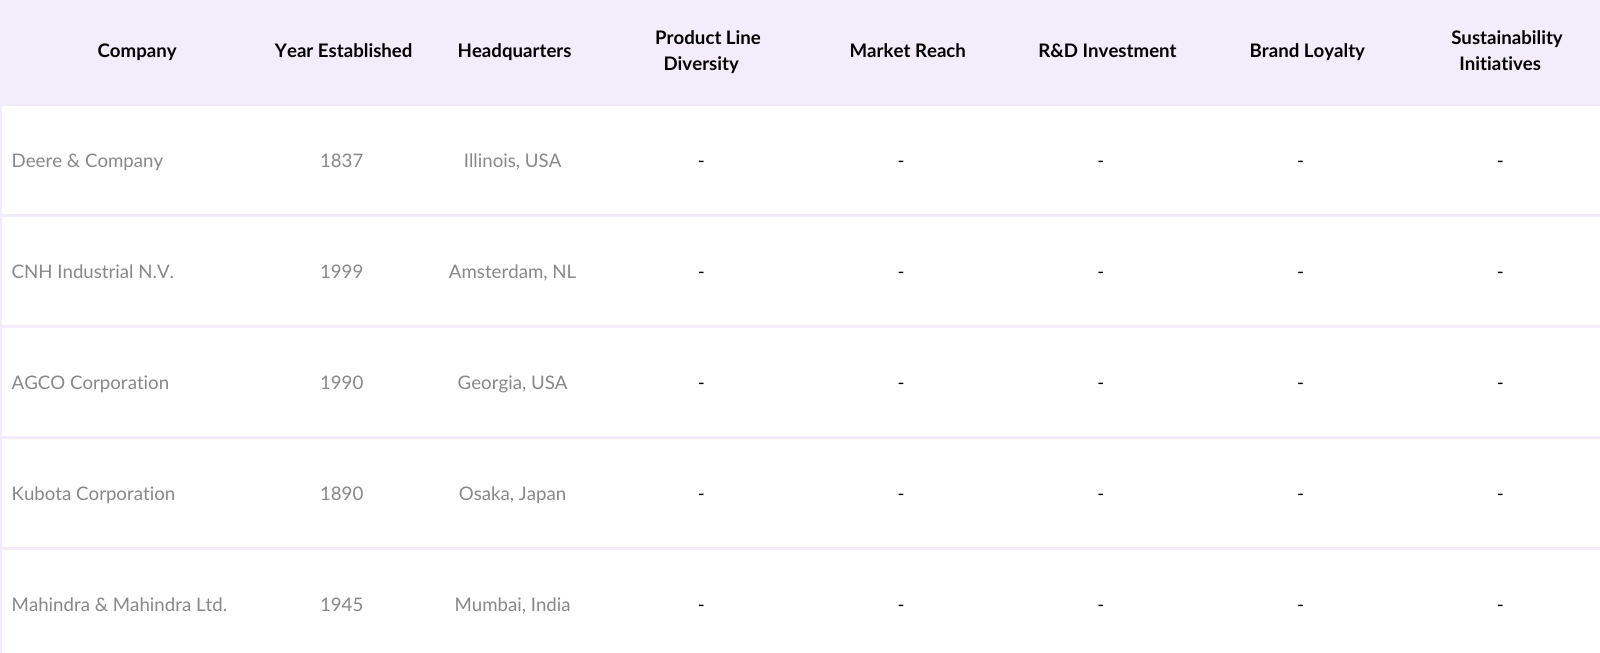Select the Illinois, USA headquarters cell
Viewport: 1600px width, 653px height.
pos(512,161)
